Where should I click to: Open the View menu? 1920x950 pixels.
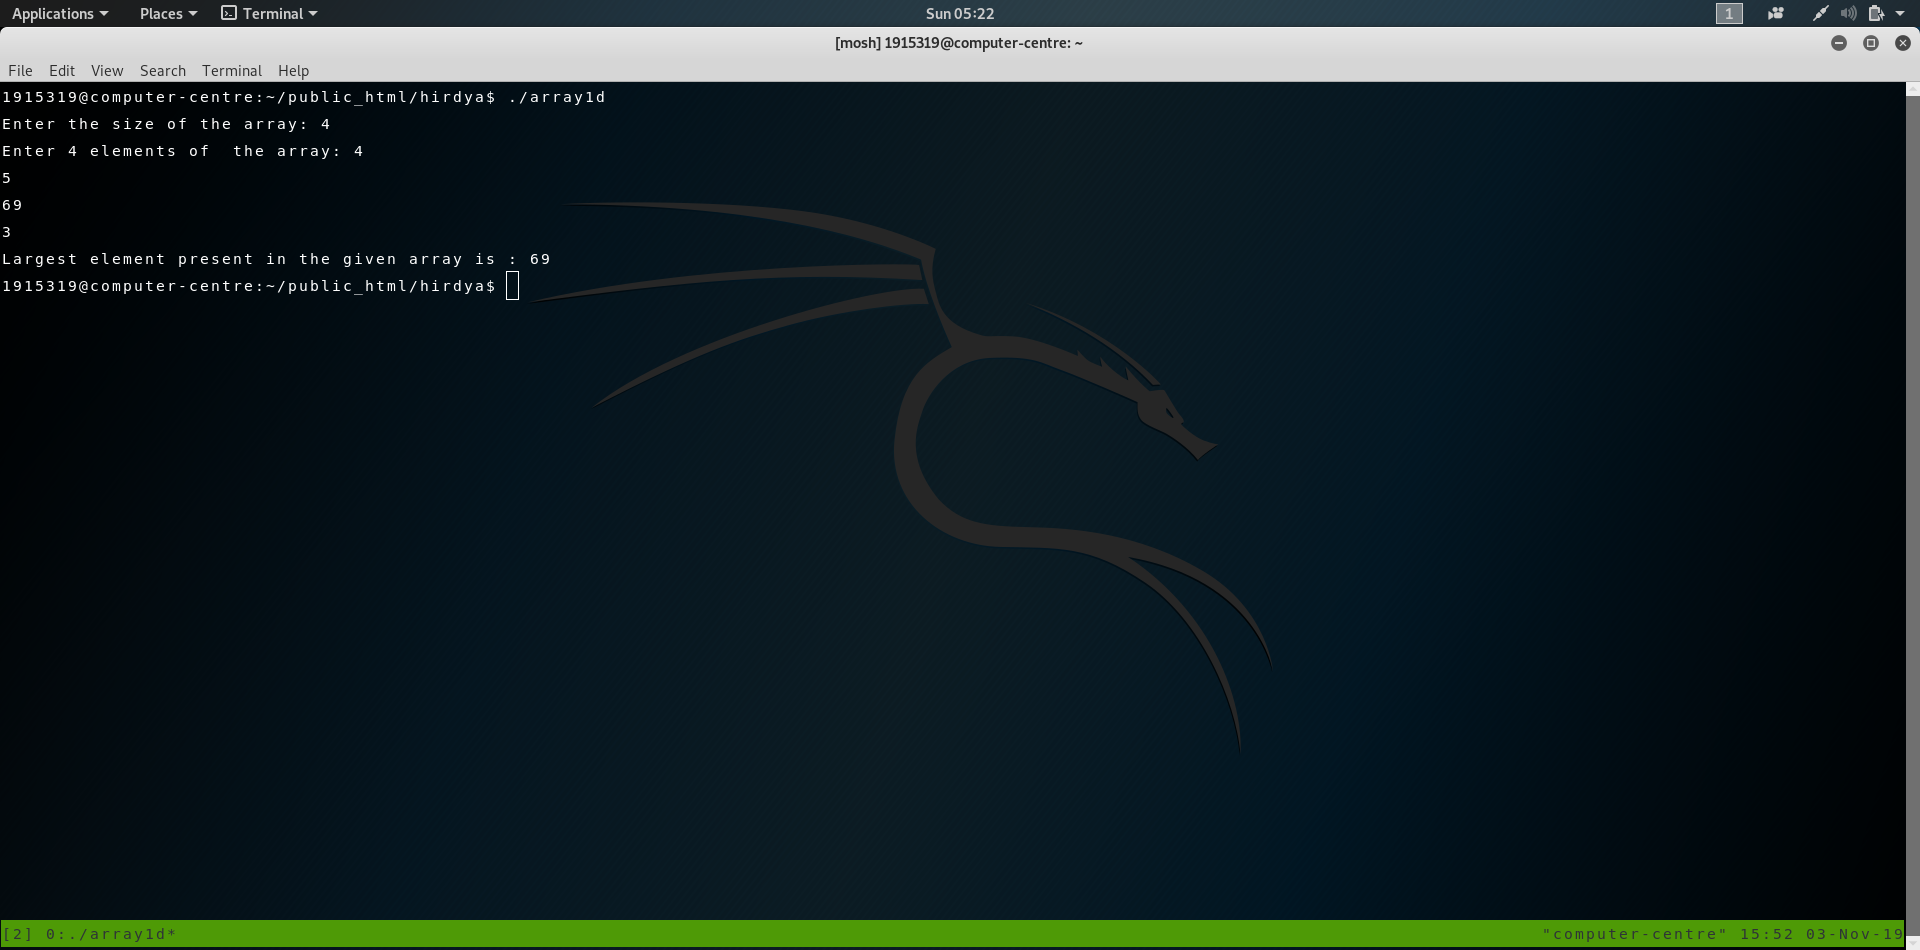coord(107,71)
